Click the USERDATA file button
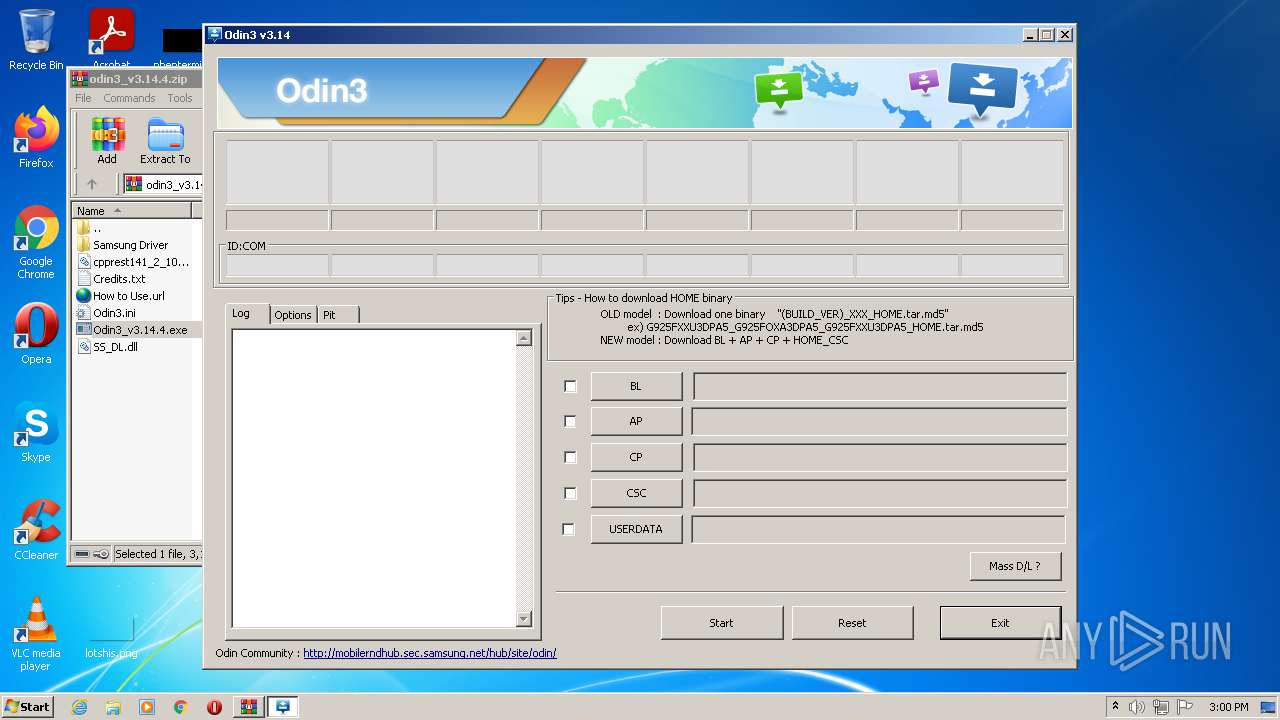Viewport: 1280px width, 720px height. tap(636, 529)
